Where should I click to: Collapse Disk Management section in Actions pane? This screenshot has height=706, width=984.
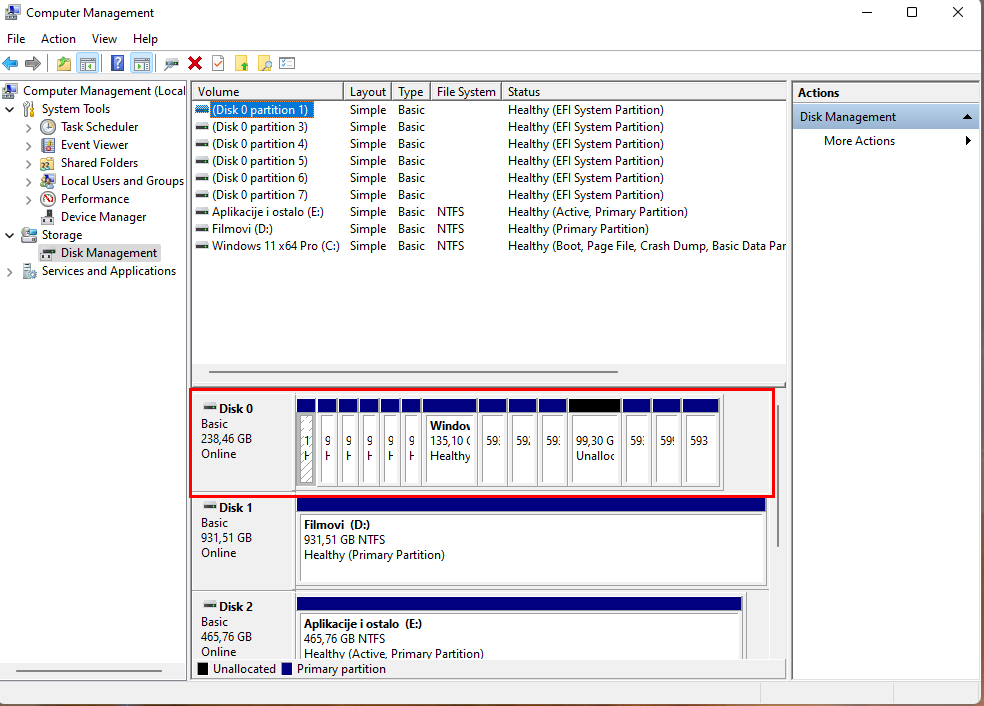(967, 117)
